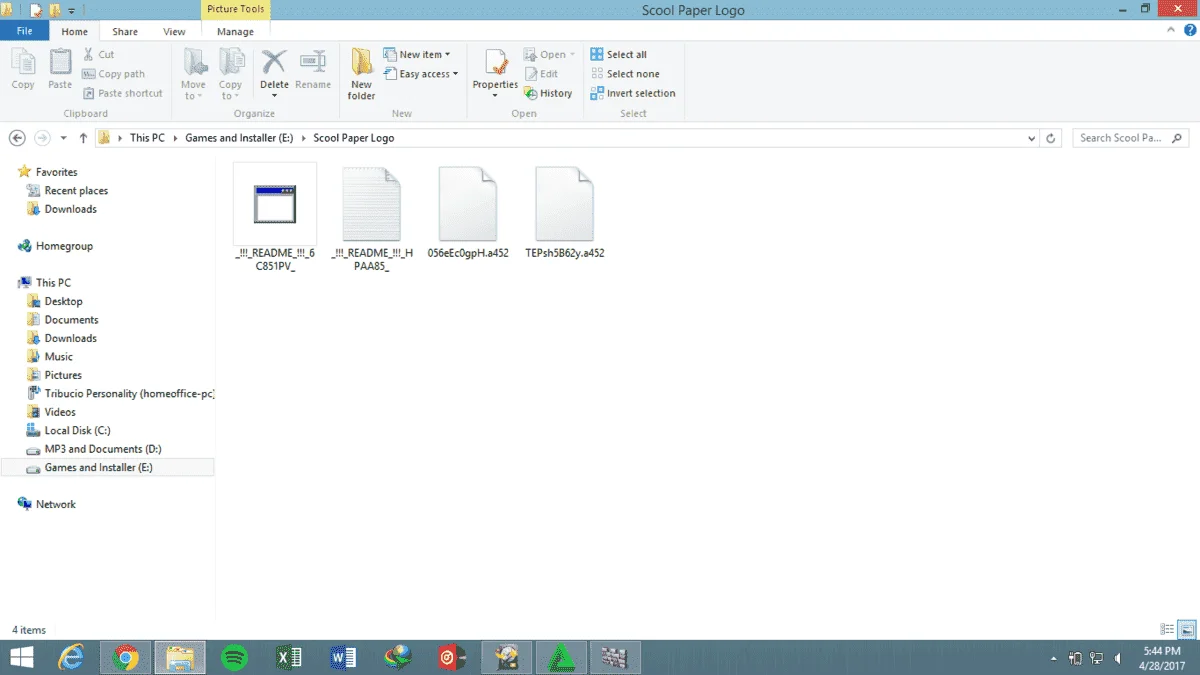
Task: Click the Edit command in ribbon
Action: click(541, 74)
